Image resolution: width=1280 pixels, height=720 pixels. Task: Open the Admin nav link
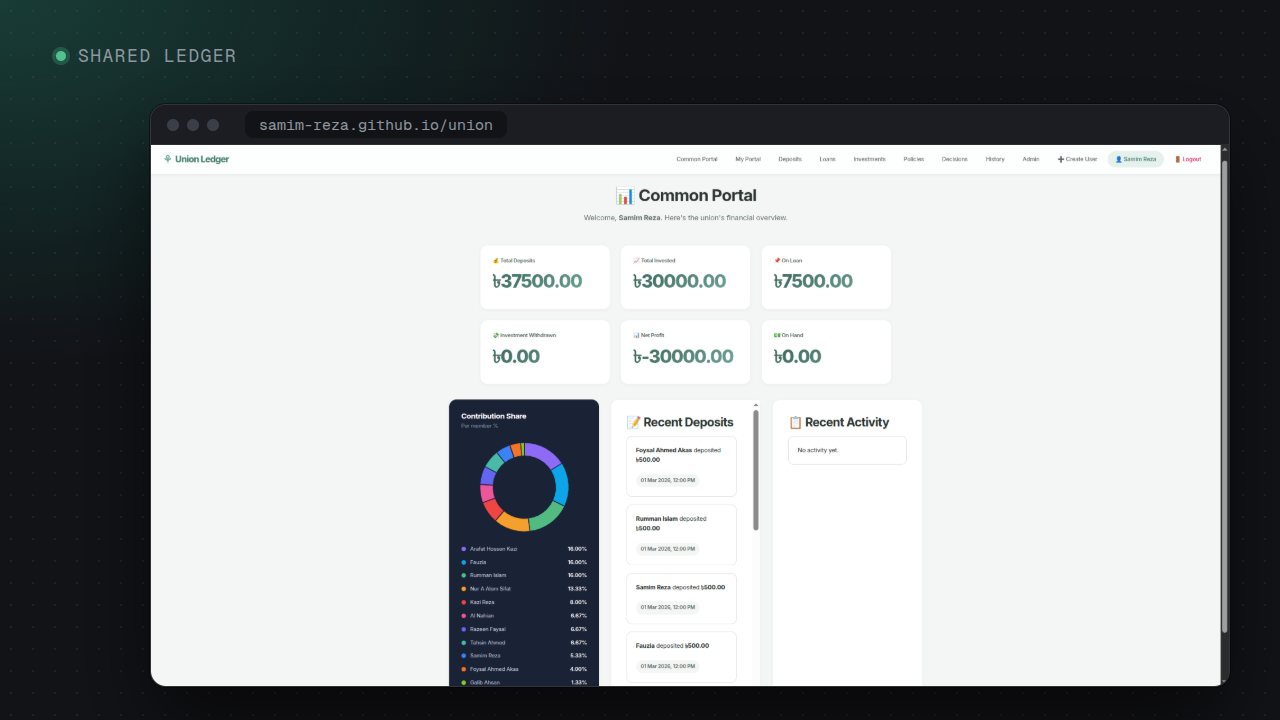[1031, 159]
